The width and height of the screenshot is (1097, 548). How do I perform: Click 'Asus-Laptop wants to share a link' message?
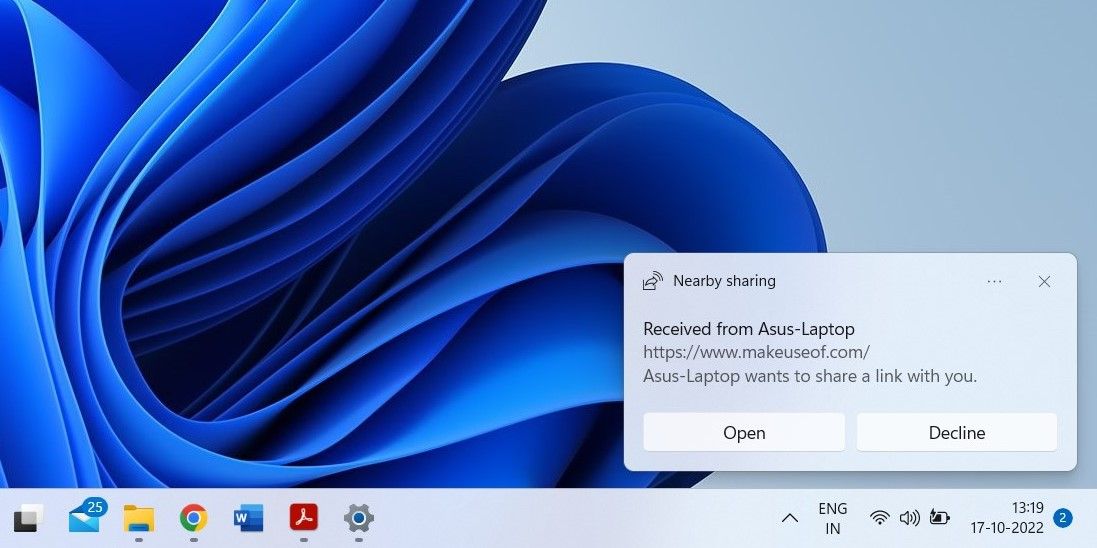(x=809, y=377)
